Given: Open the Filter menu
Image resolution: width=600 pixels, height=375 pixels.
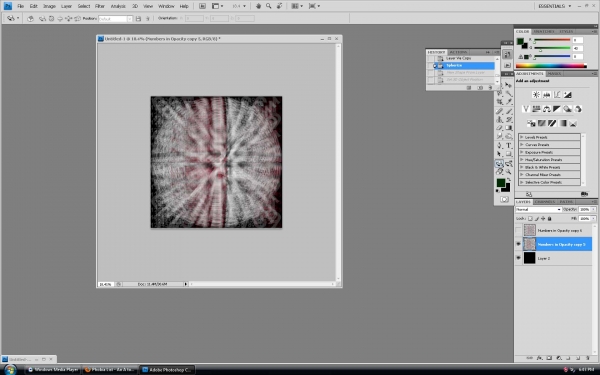Looking at the screenshot, I should (100, 6).
